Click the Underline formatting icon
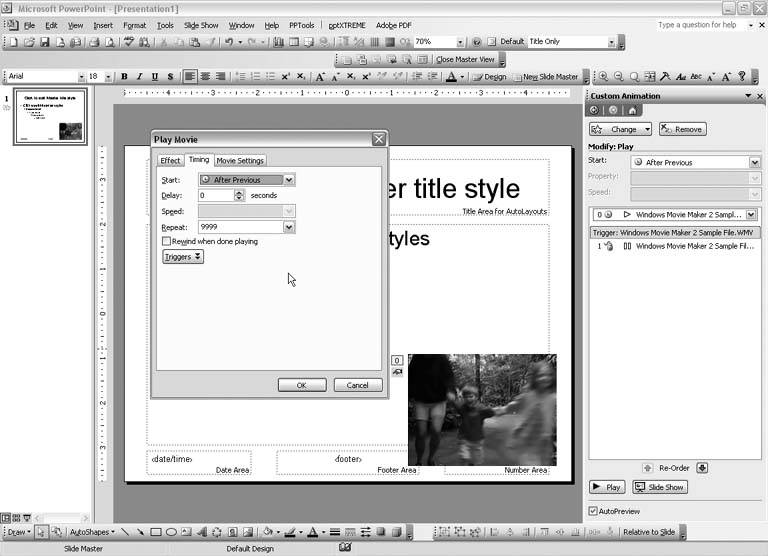Viewport: 768px width, 556px height. click(x=155, y=76)
